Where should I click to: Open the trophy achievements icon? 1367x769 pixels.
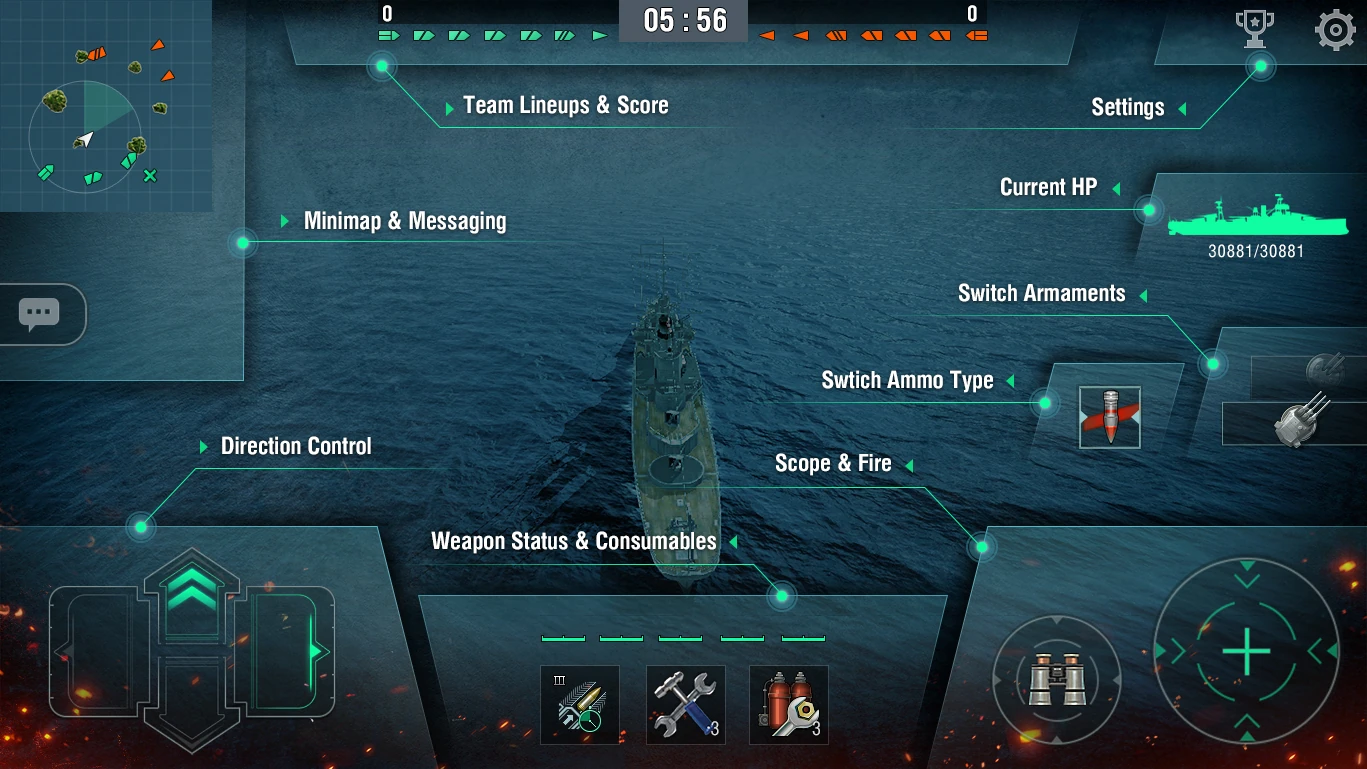[1254, 30]
